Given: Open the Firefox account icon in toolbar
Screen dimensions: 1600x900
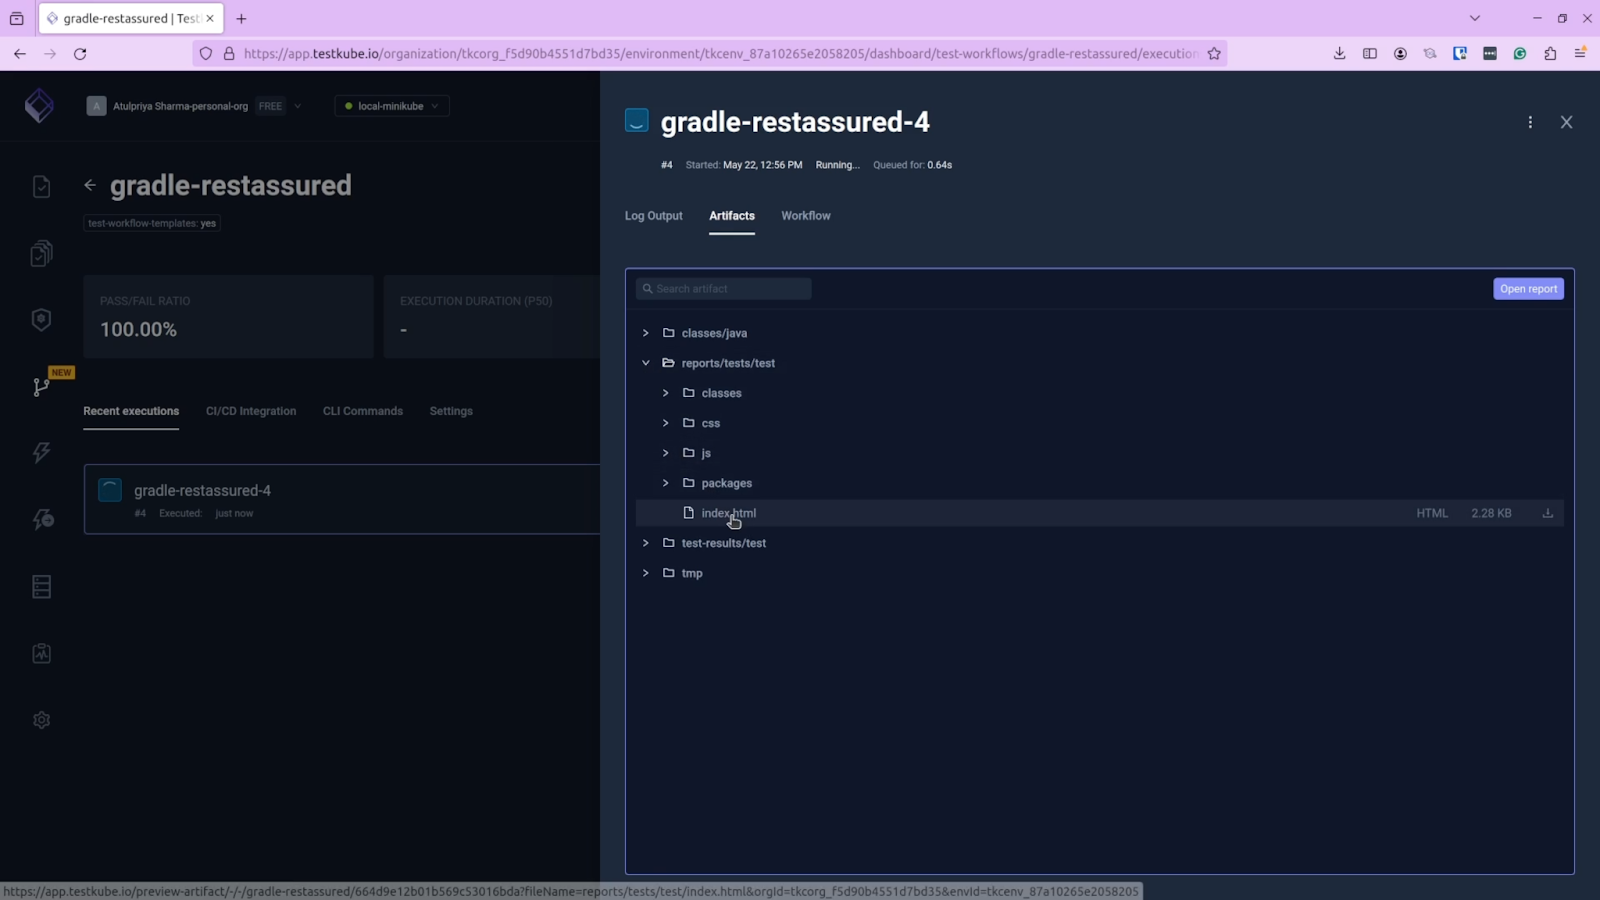Looking at the screenshot, I should click(x=1400, y=54).
